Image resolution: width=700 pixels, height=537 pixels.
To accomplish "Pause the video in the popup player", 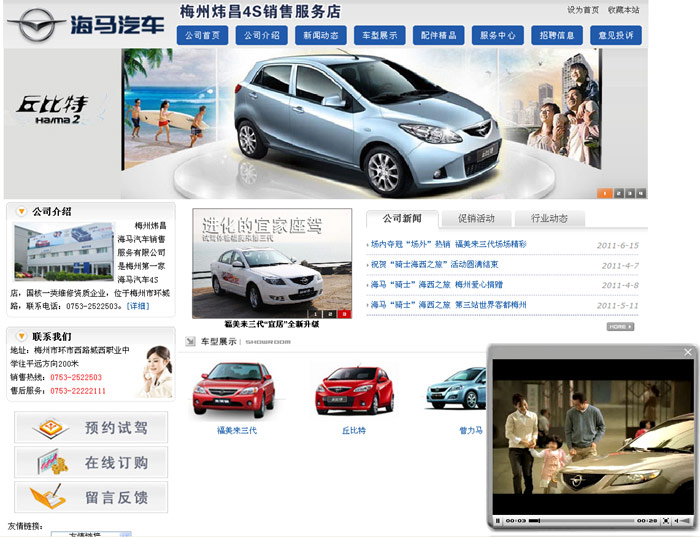I will (498, 521).
